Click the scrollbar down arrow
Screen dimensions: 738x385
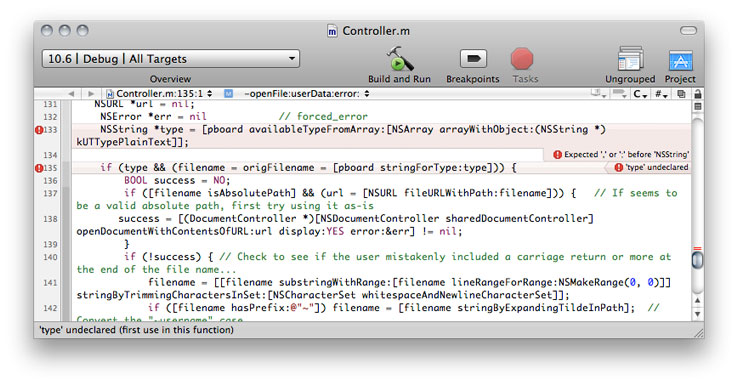698,314
